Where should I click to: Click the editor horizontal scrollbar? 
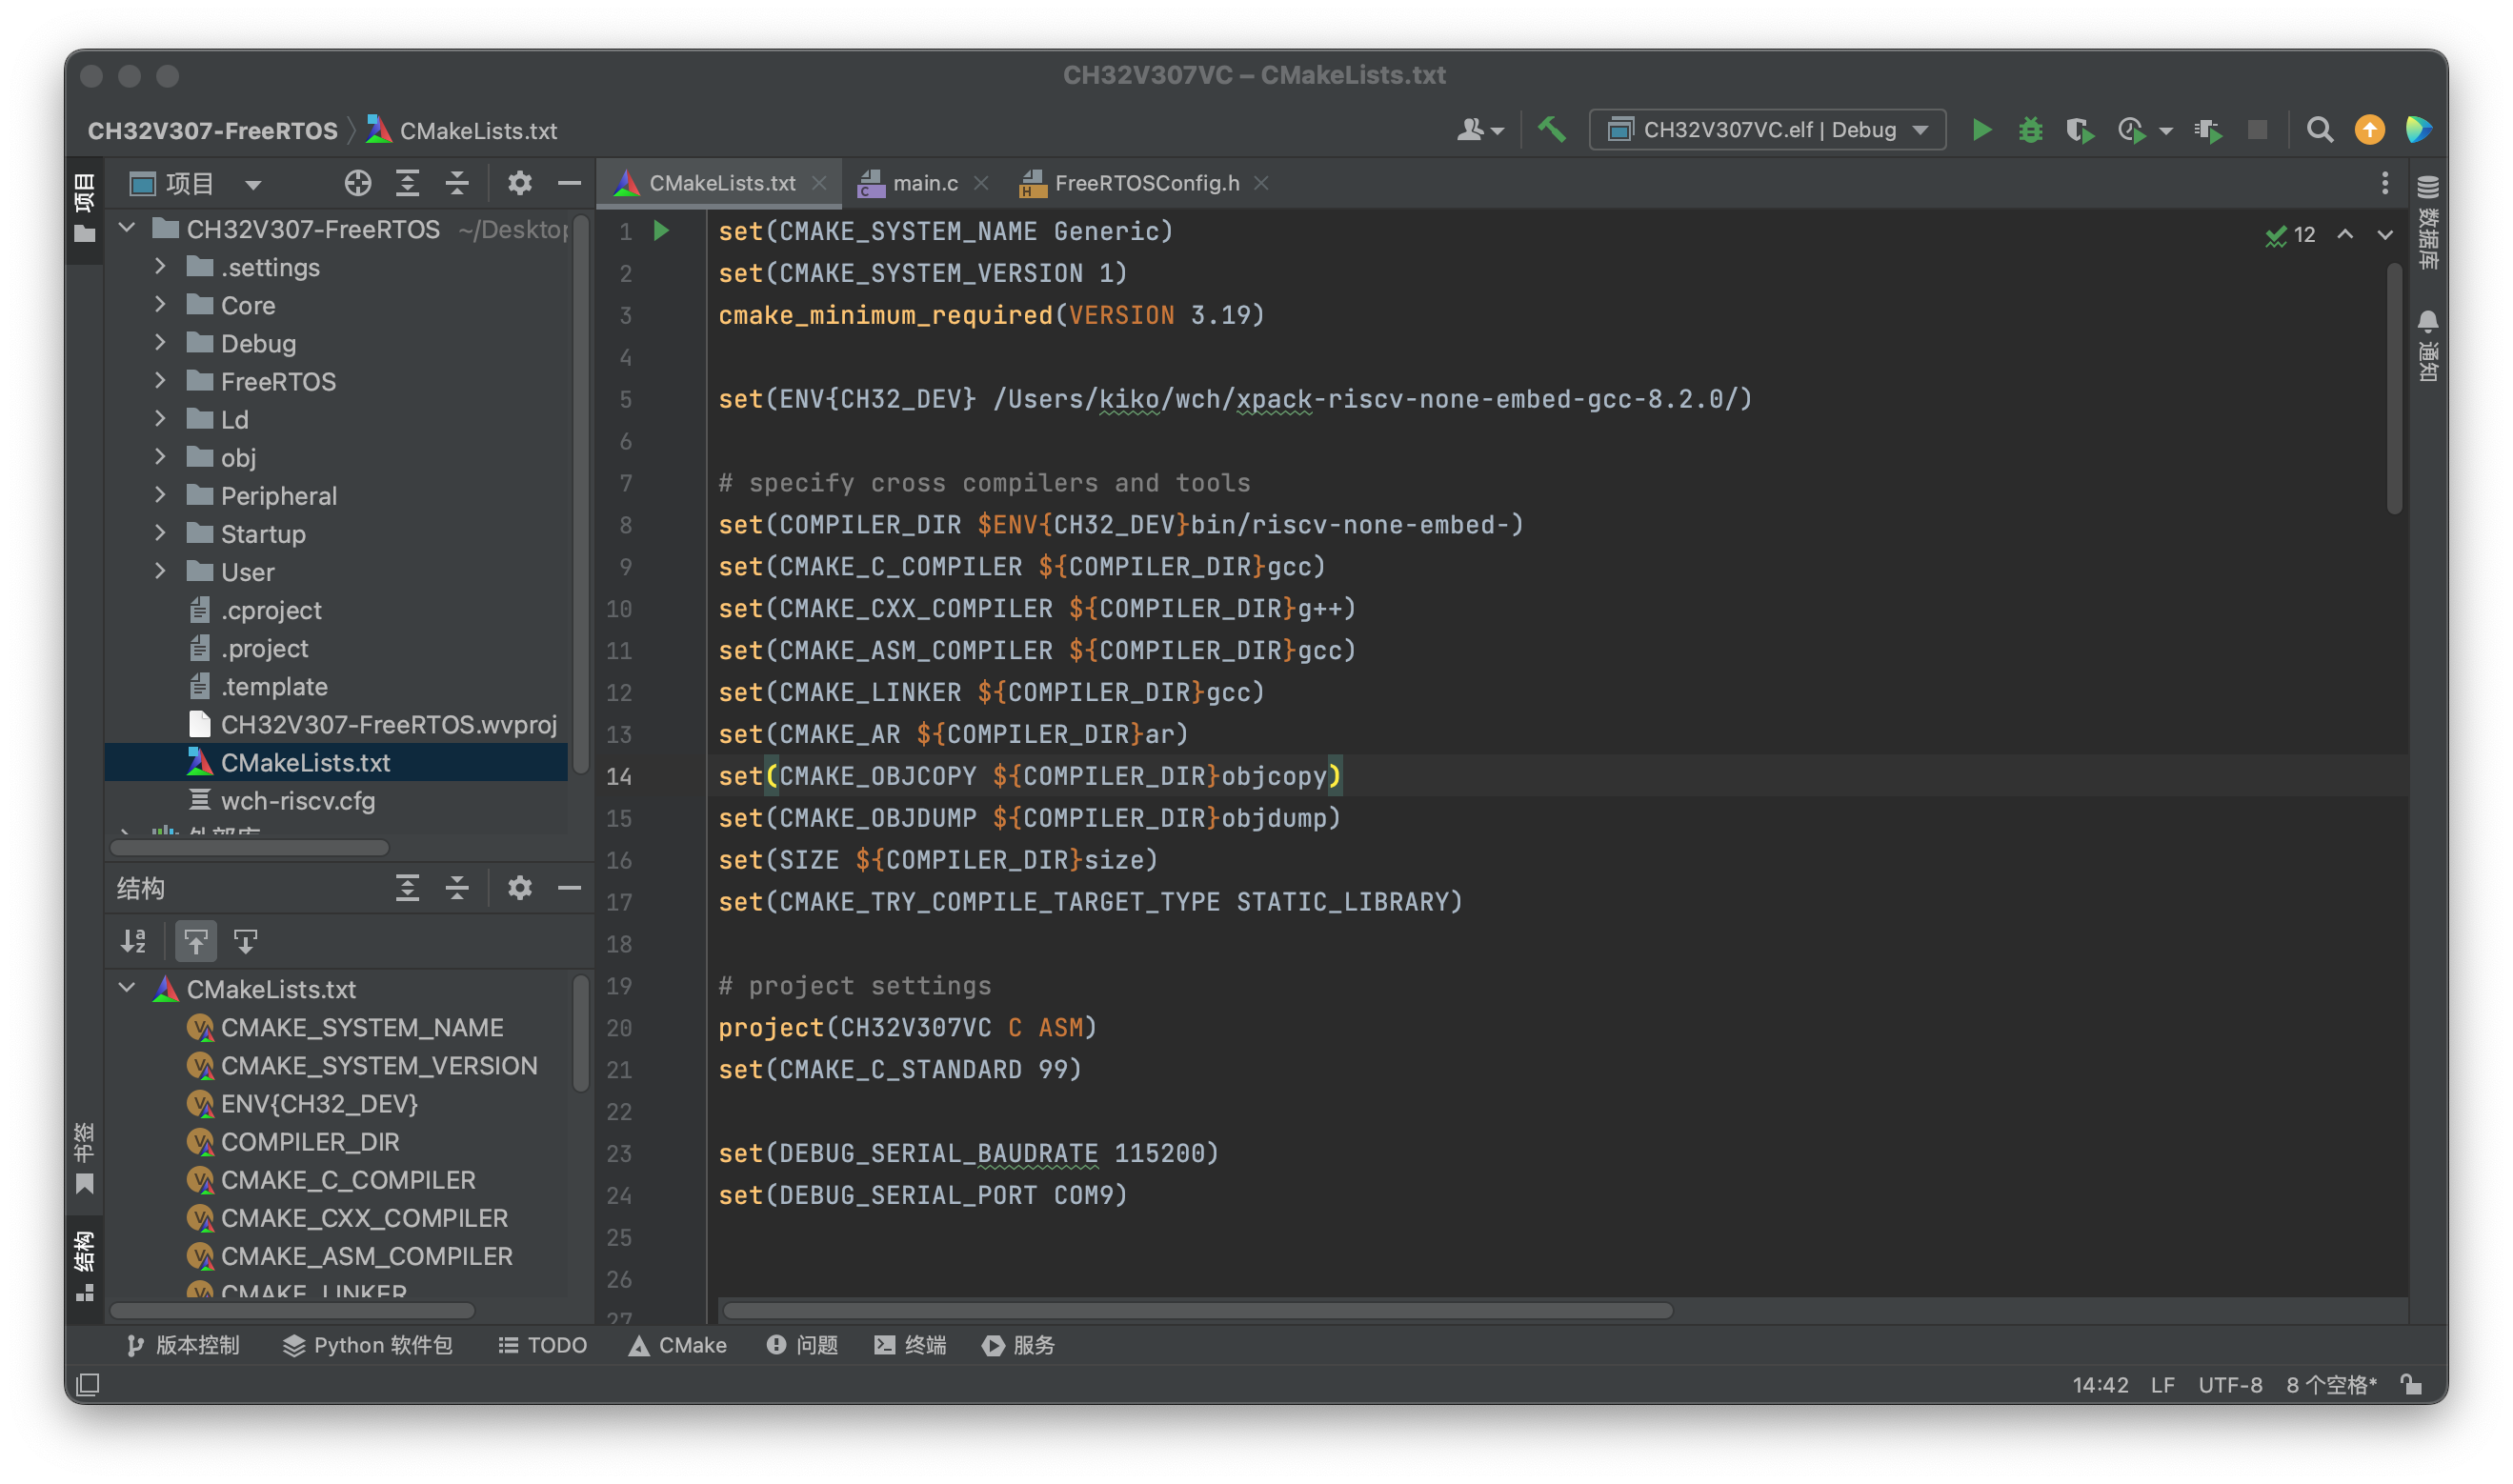coord(1197,1310)
